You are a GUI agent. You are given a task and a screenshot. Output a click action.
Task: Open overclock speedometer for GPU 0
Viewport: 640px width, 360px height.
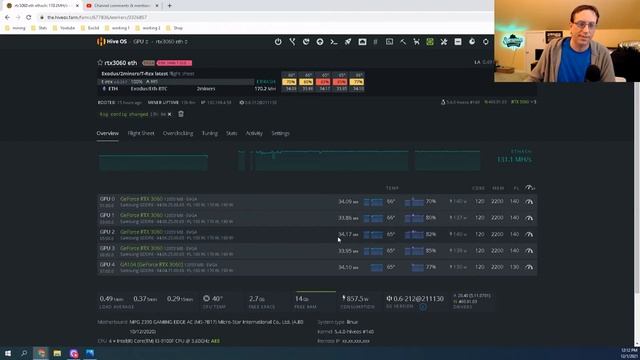529,202
